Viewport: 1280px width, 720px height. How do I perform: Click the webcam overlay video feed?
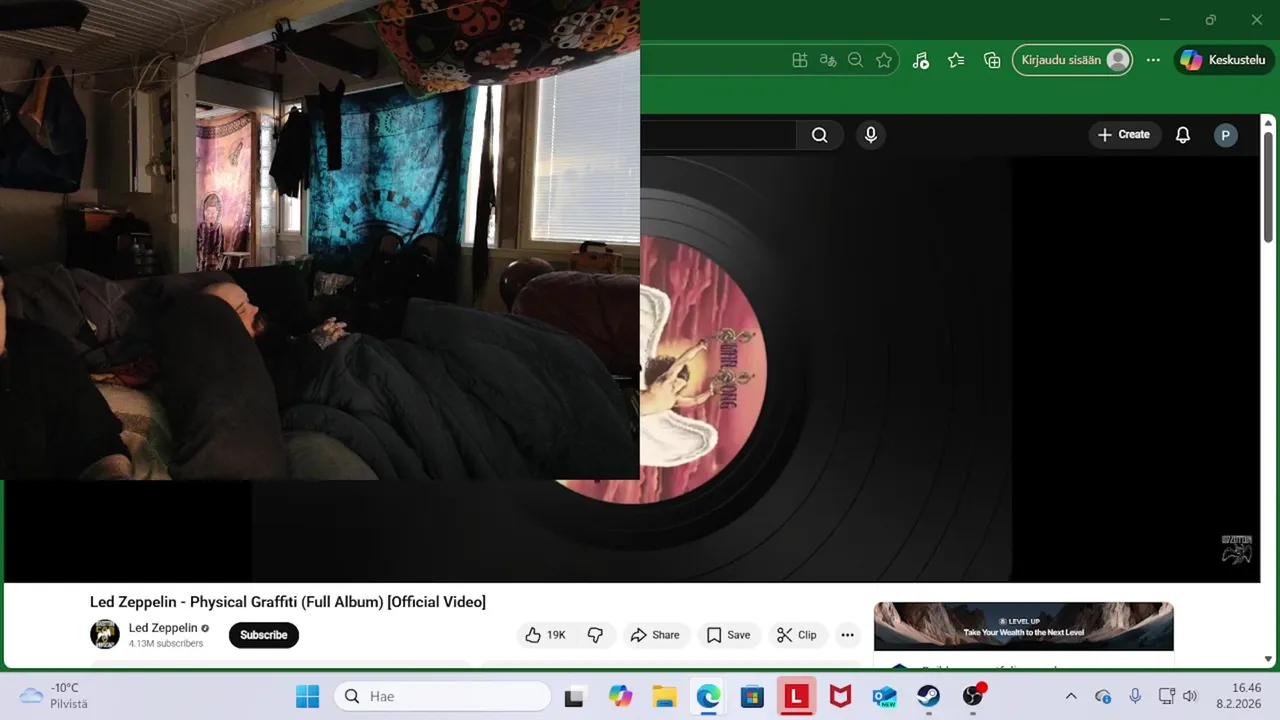[320, 240]
